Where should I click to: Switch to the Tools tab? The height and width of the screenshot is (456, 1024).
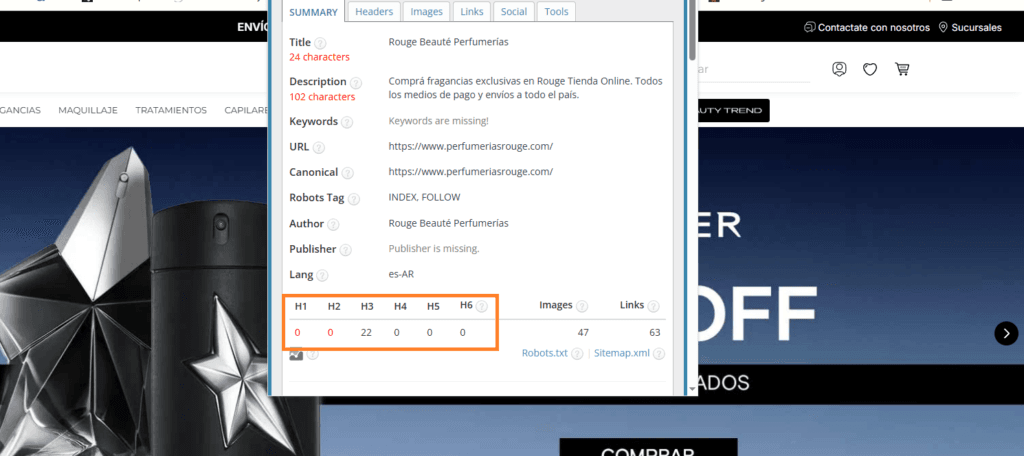556,12
